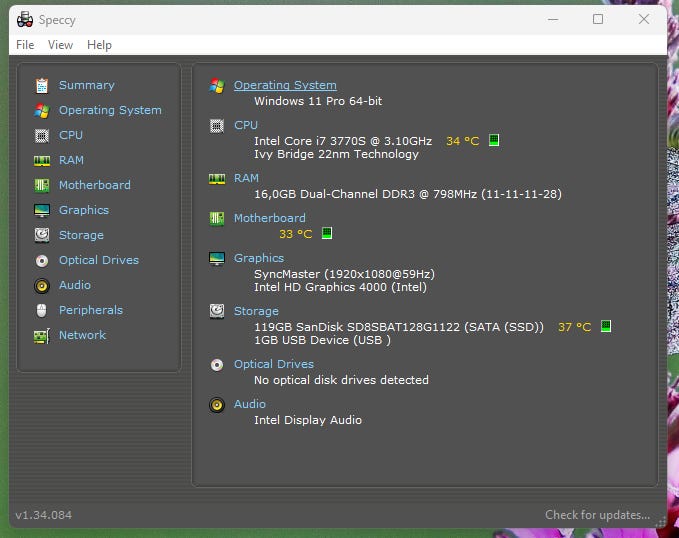The width and height of the screenshot is (679, 538).
Task: Click the Peripherals mouse icon in sidebar
Action: click(42, 310)
